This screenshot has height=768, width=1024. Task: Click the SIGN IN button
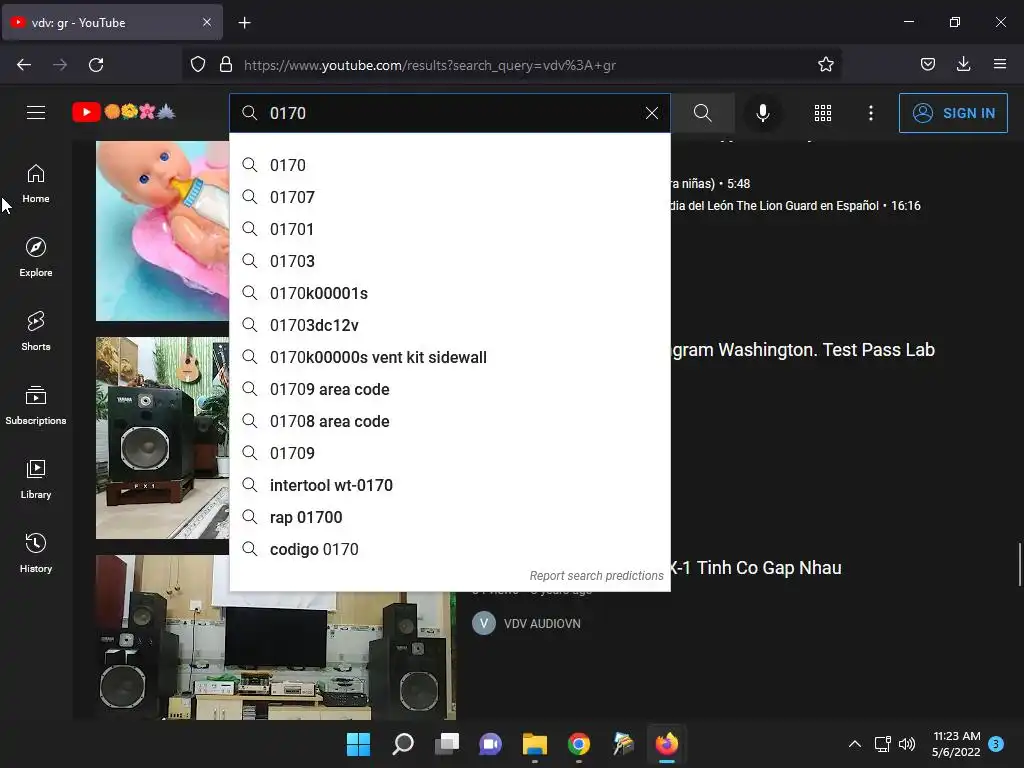click(x=953, y=113)
